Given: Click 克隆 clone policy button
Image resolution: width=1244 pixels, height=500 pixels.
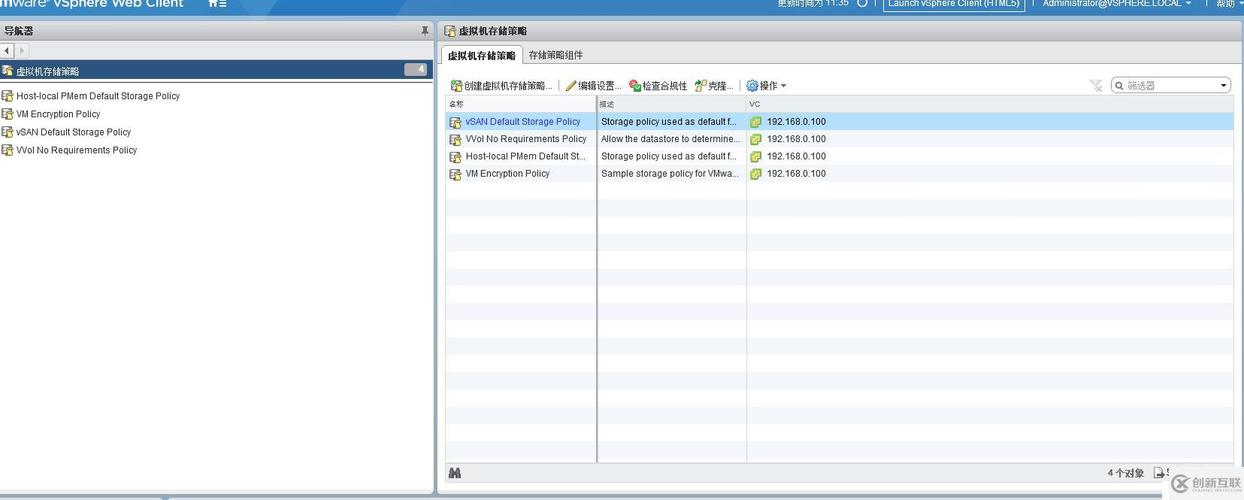Looking at the screenshot, I should [x=714, y=86].
